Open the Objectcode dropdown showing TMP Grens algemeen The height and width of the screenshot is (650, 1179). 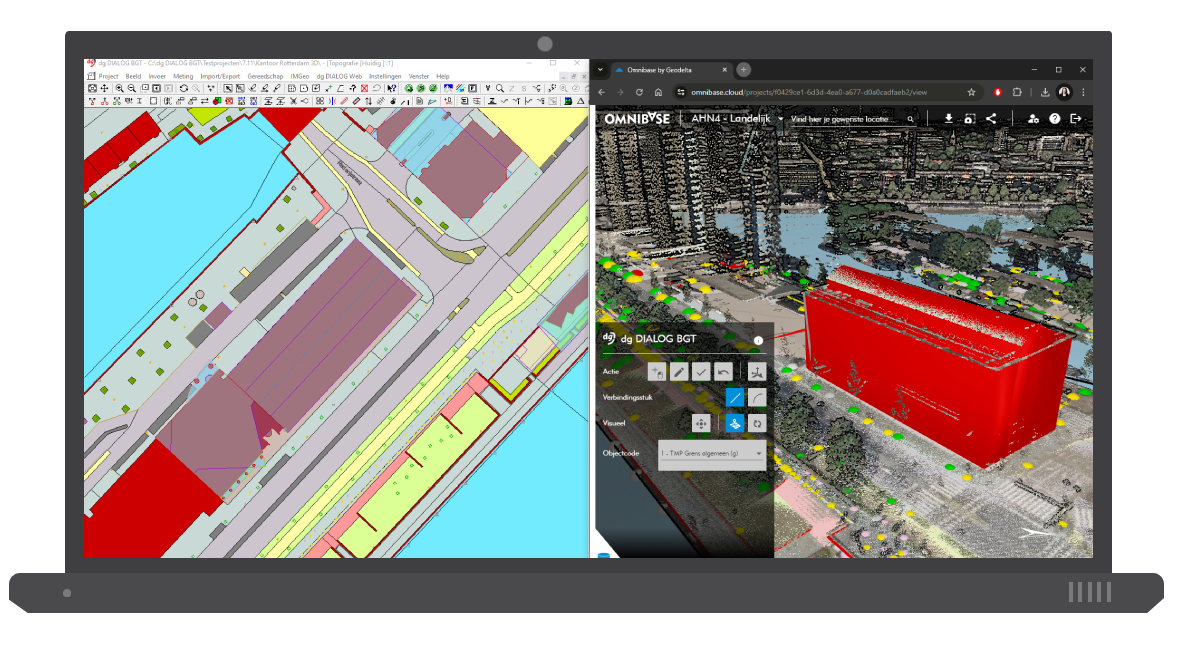[710, 453]
